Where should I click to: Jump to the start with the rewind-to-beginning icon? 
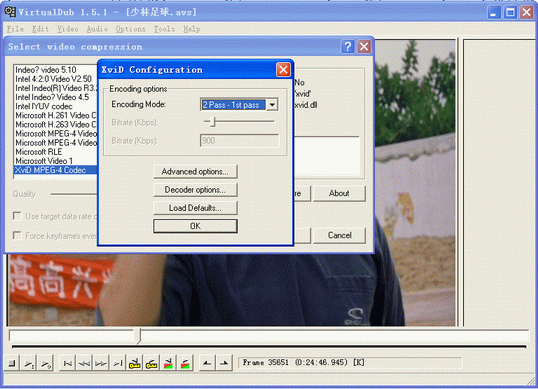pos(68,363)
